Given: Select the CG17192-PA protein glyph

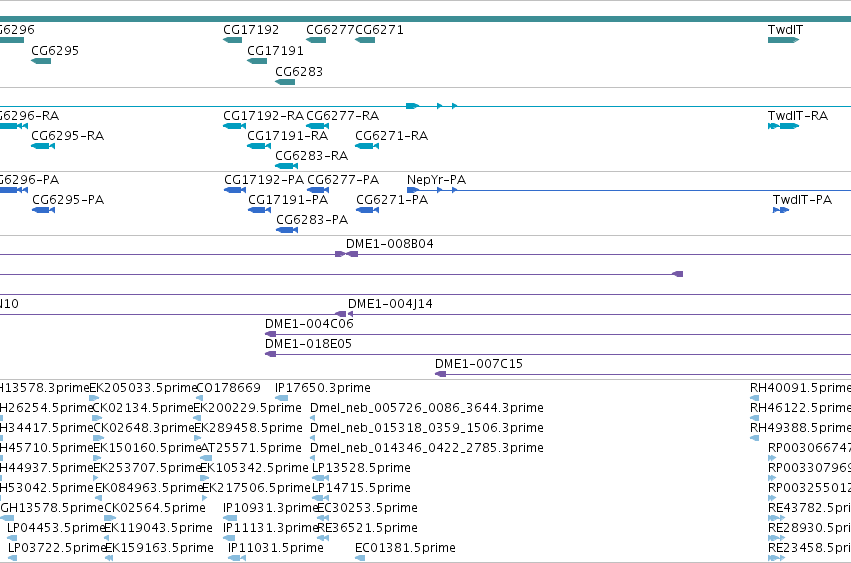Looking at the screenshot, I should point(235,190).
